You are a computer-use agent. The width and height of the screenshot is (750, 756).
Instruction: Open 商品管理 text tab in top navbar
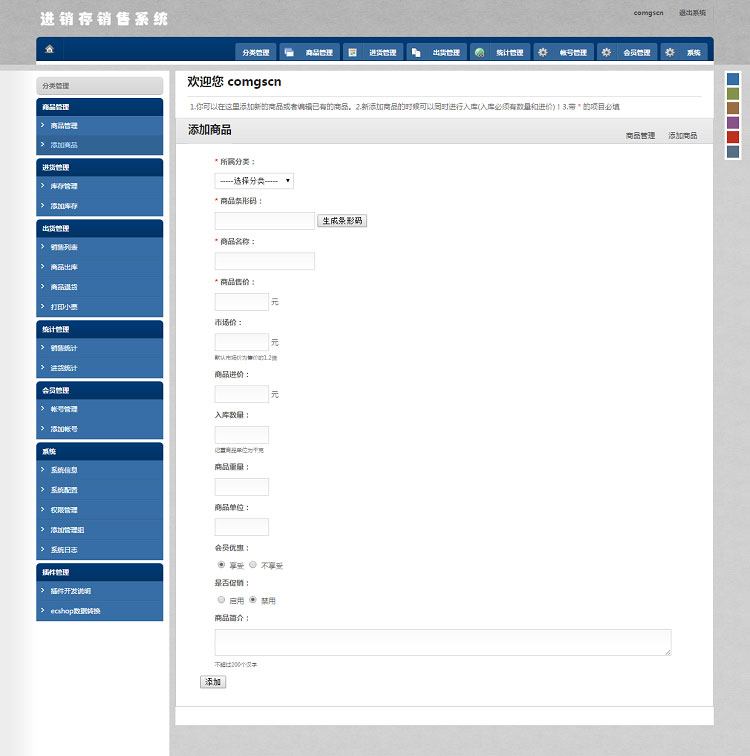[319, 53]
